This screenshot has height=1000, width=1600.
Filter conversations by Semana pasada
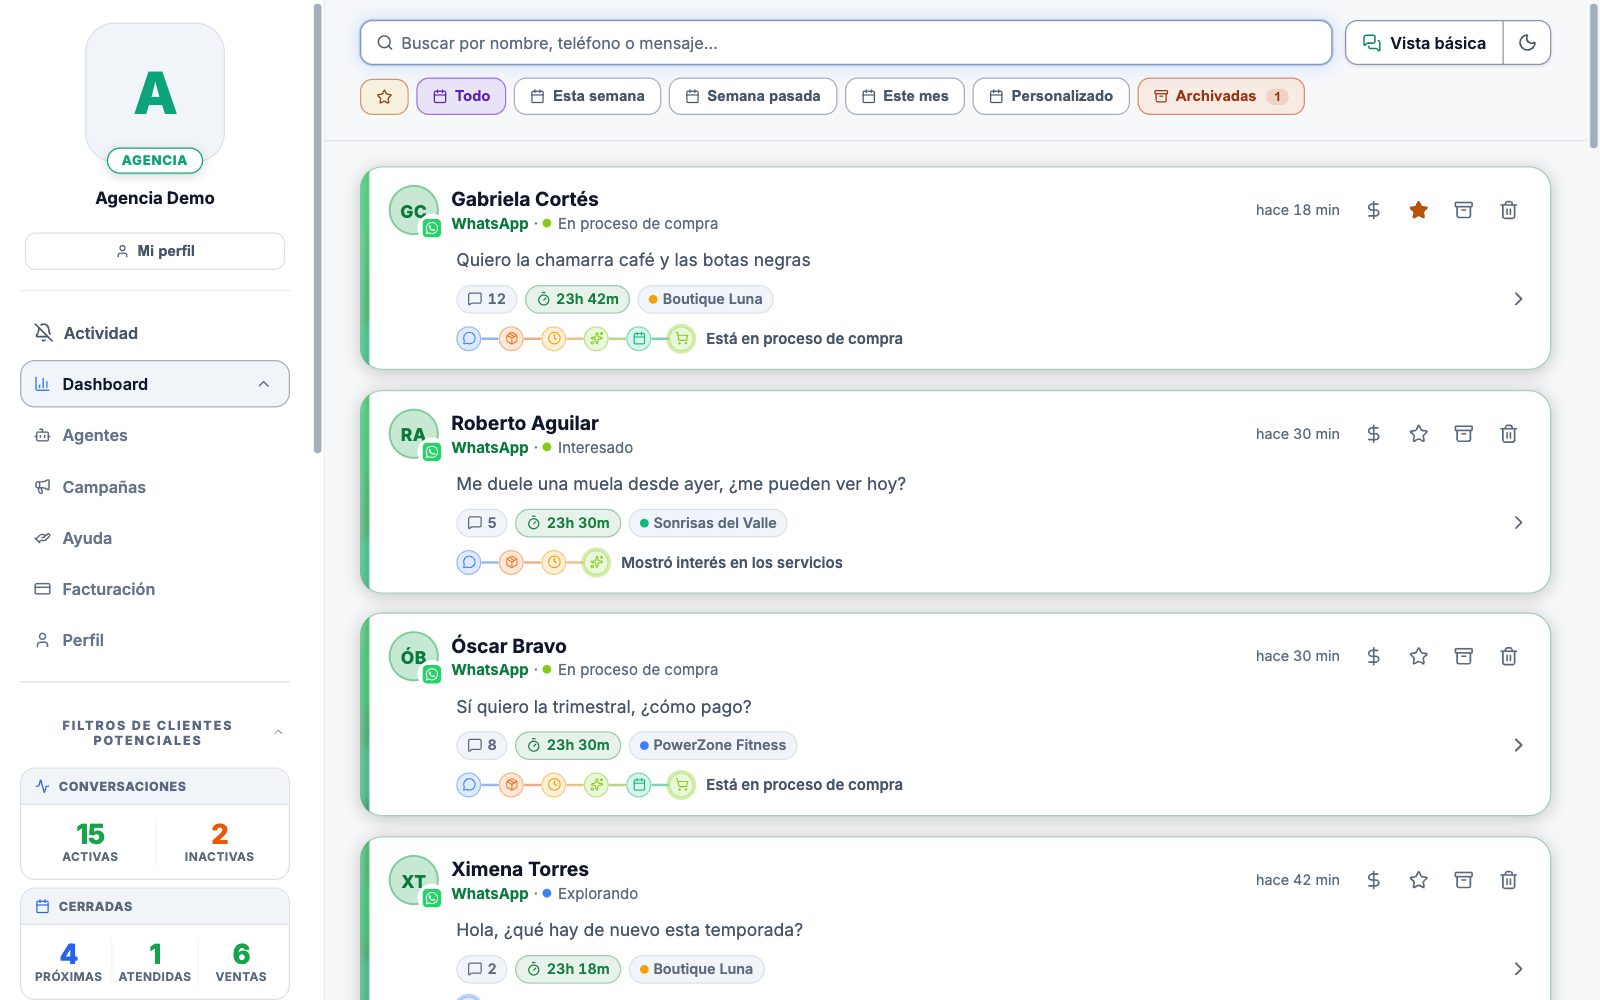[x=753, y=96]
